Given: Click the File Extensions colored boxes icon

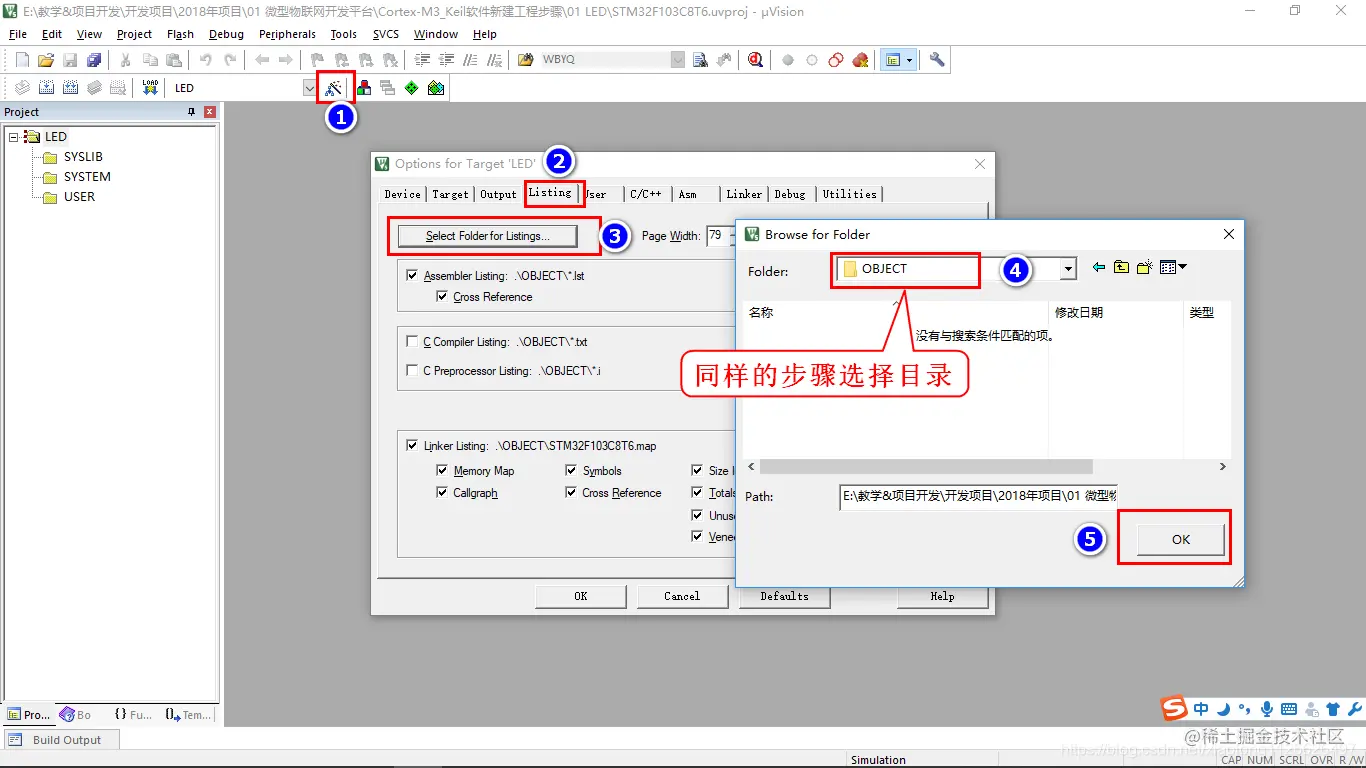Looking at the screenshot, I should 364,88.
